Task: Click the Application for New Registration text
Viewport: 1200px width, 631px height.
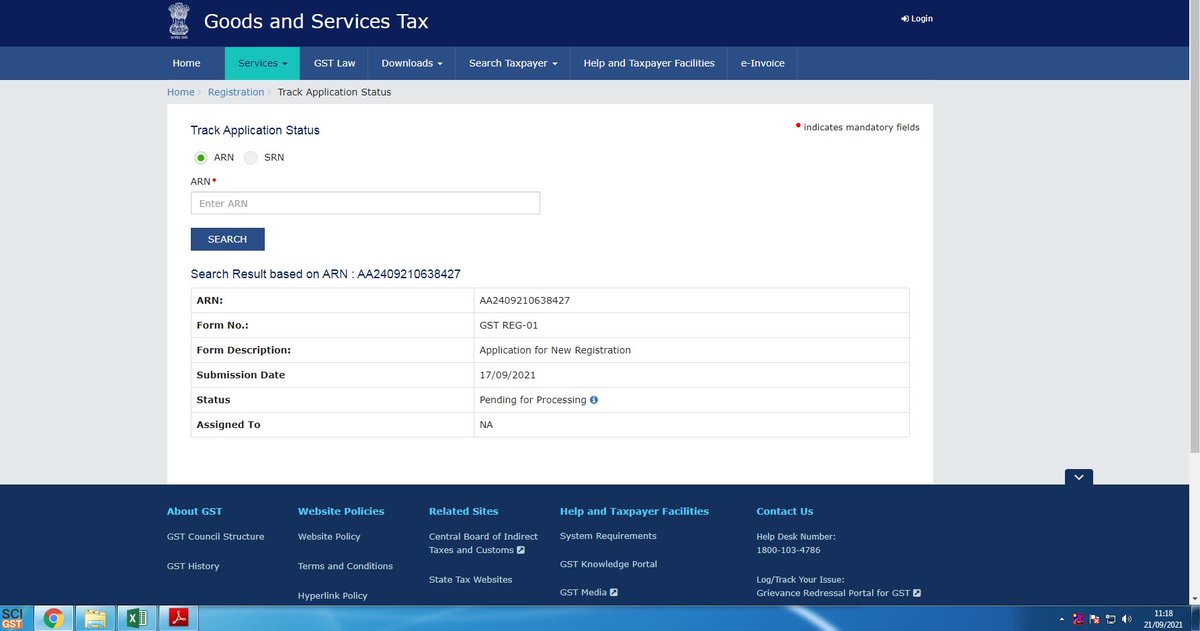Action: (555, 350)
